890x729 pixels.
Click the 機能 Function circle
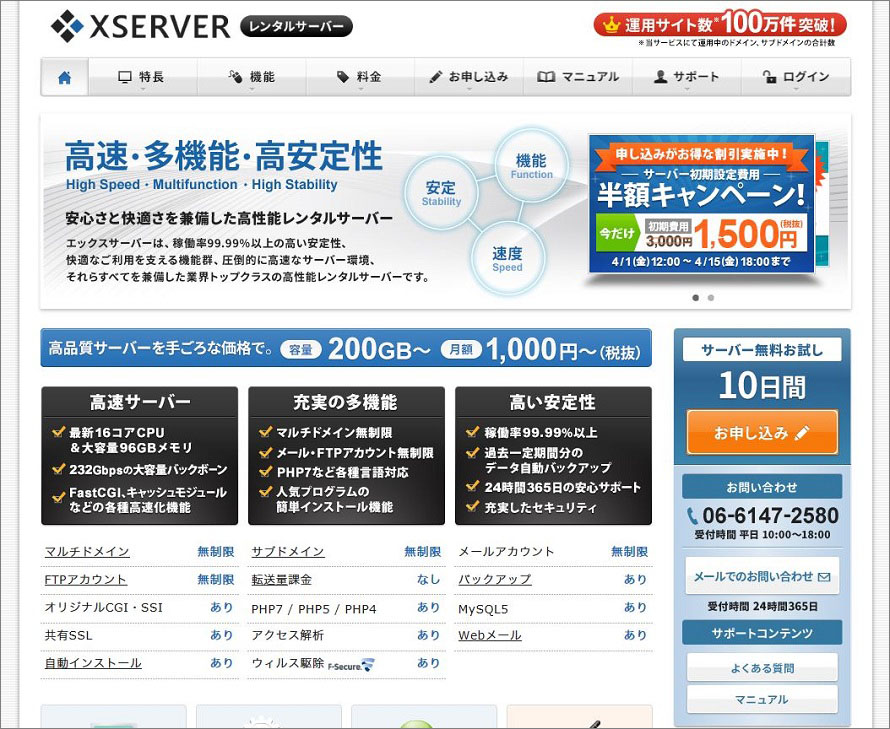pos(531,165)
